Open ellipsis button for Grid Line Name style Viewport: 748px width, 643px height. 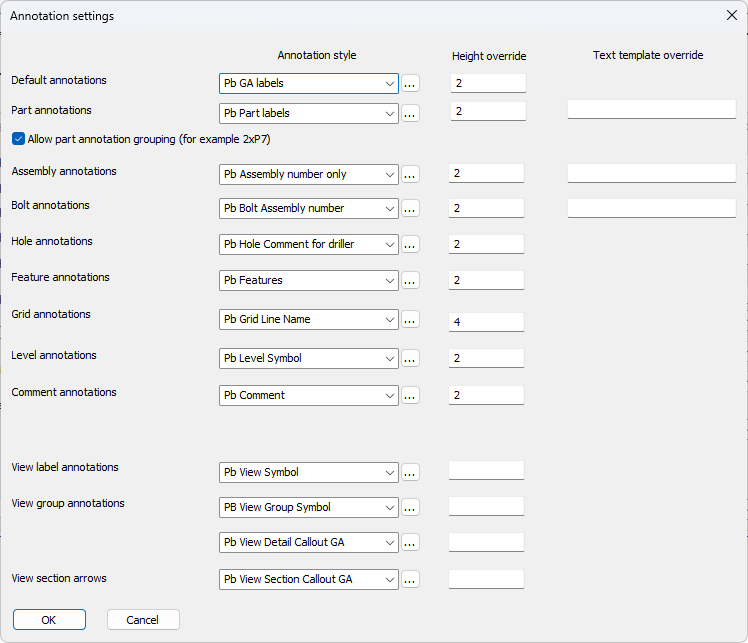(410, 320)
